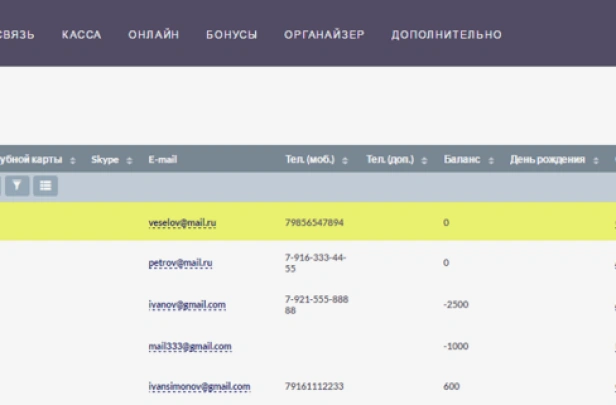Open the Бонусы menu
616x405 pixels.
click(231, 35)
